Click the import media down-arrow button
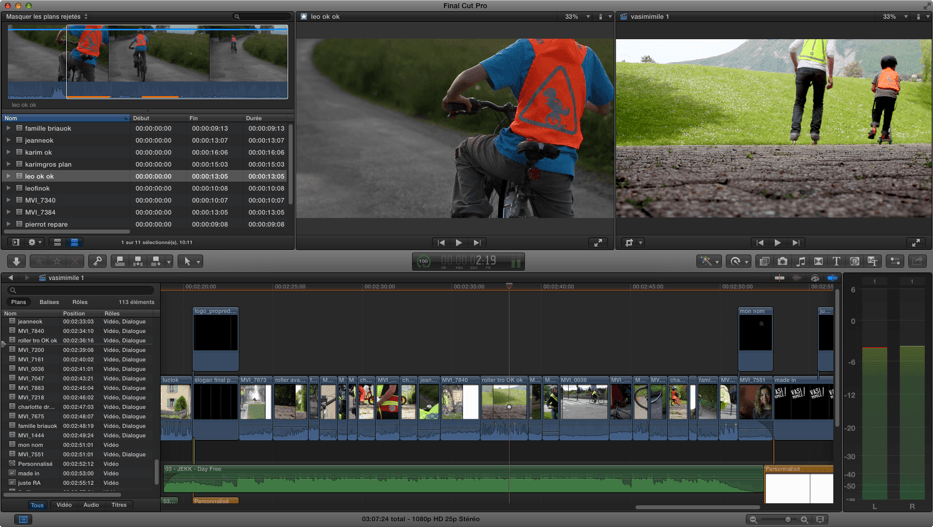The height and width of the screenshot is (527, 933). click(x=16, y=261)
